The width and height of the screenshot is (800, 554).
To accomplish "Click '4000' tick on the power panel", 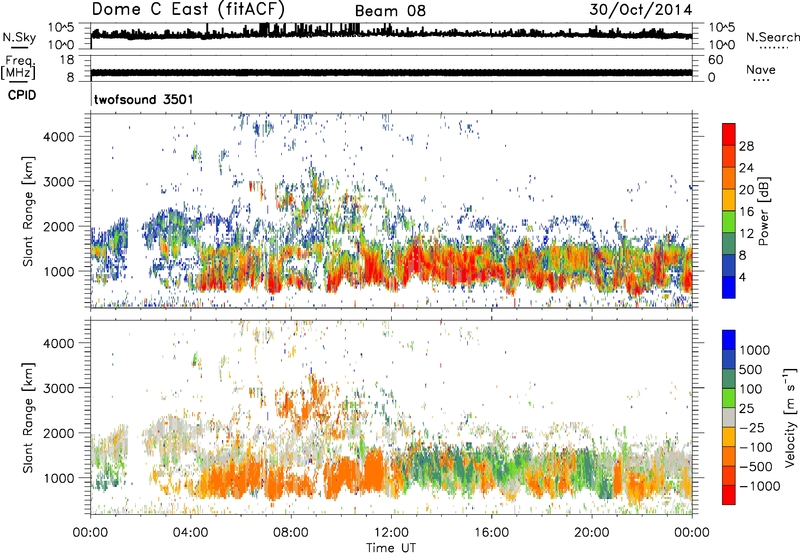I will (x=59, y=137).
